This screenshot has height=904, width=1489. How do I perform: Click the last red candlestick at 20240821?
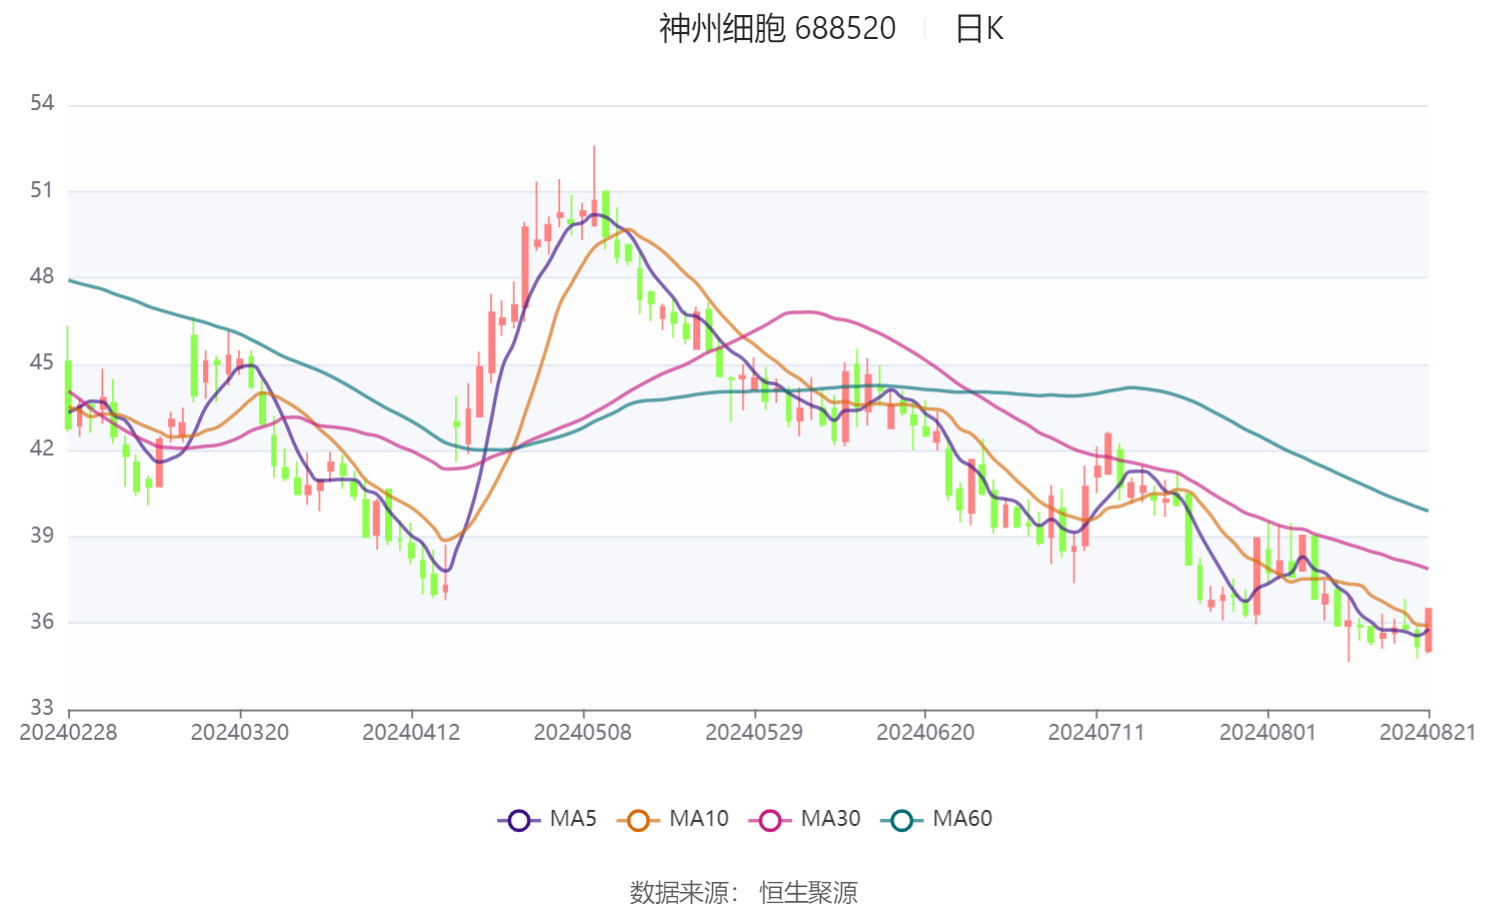[1429, 630]
